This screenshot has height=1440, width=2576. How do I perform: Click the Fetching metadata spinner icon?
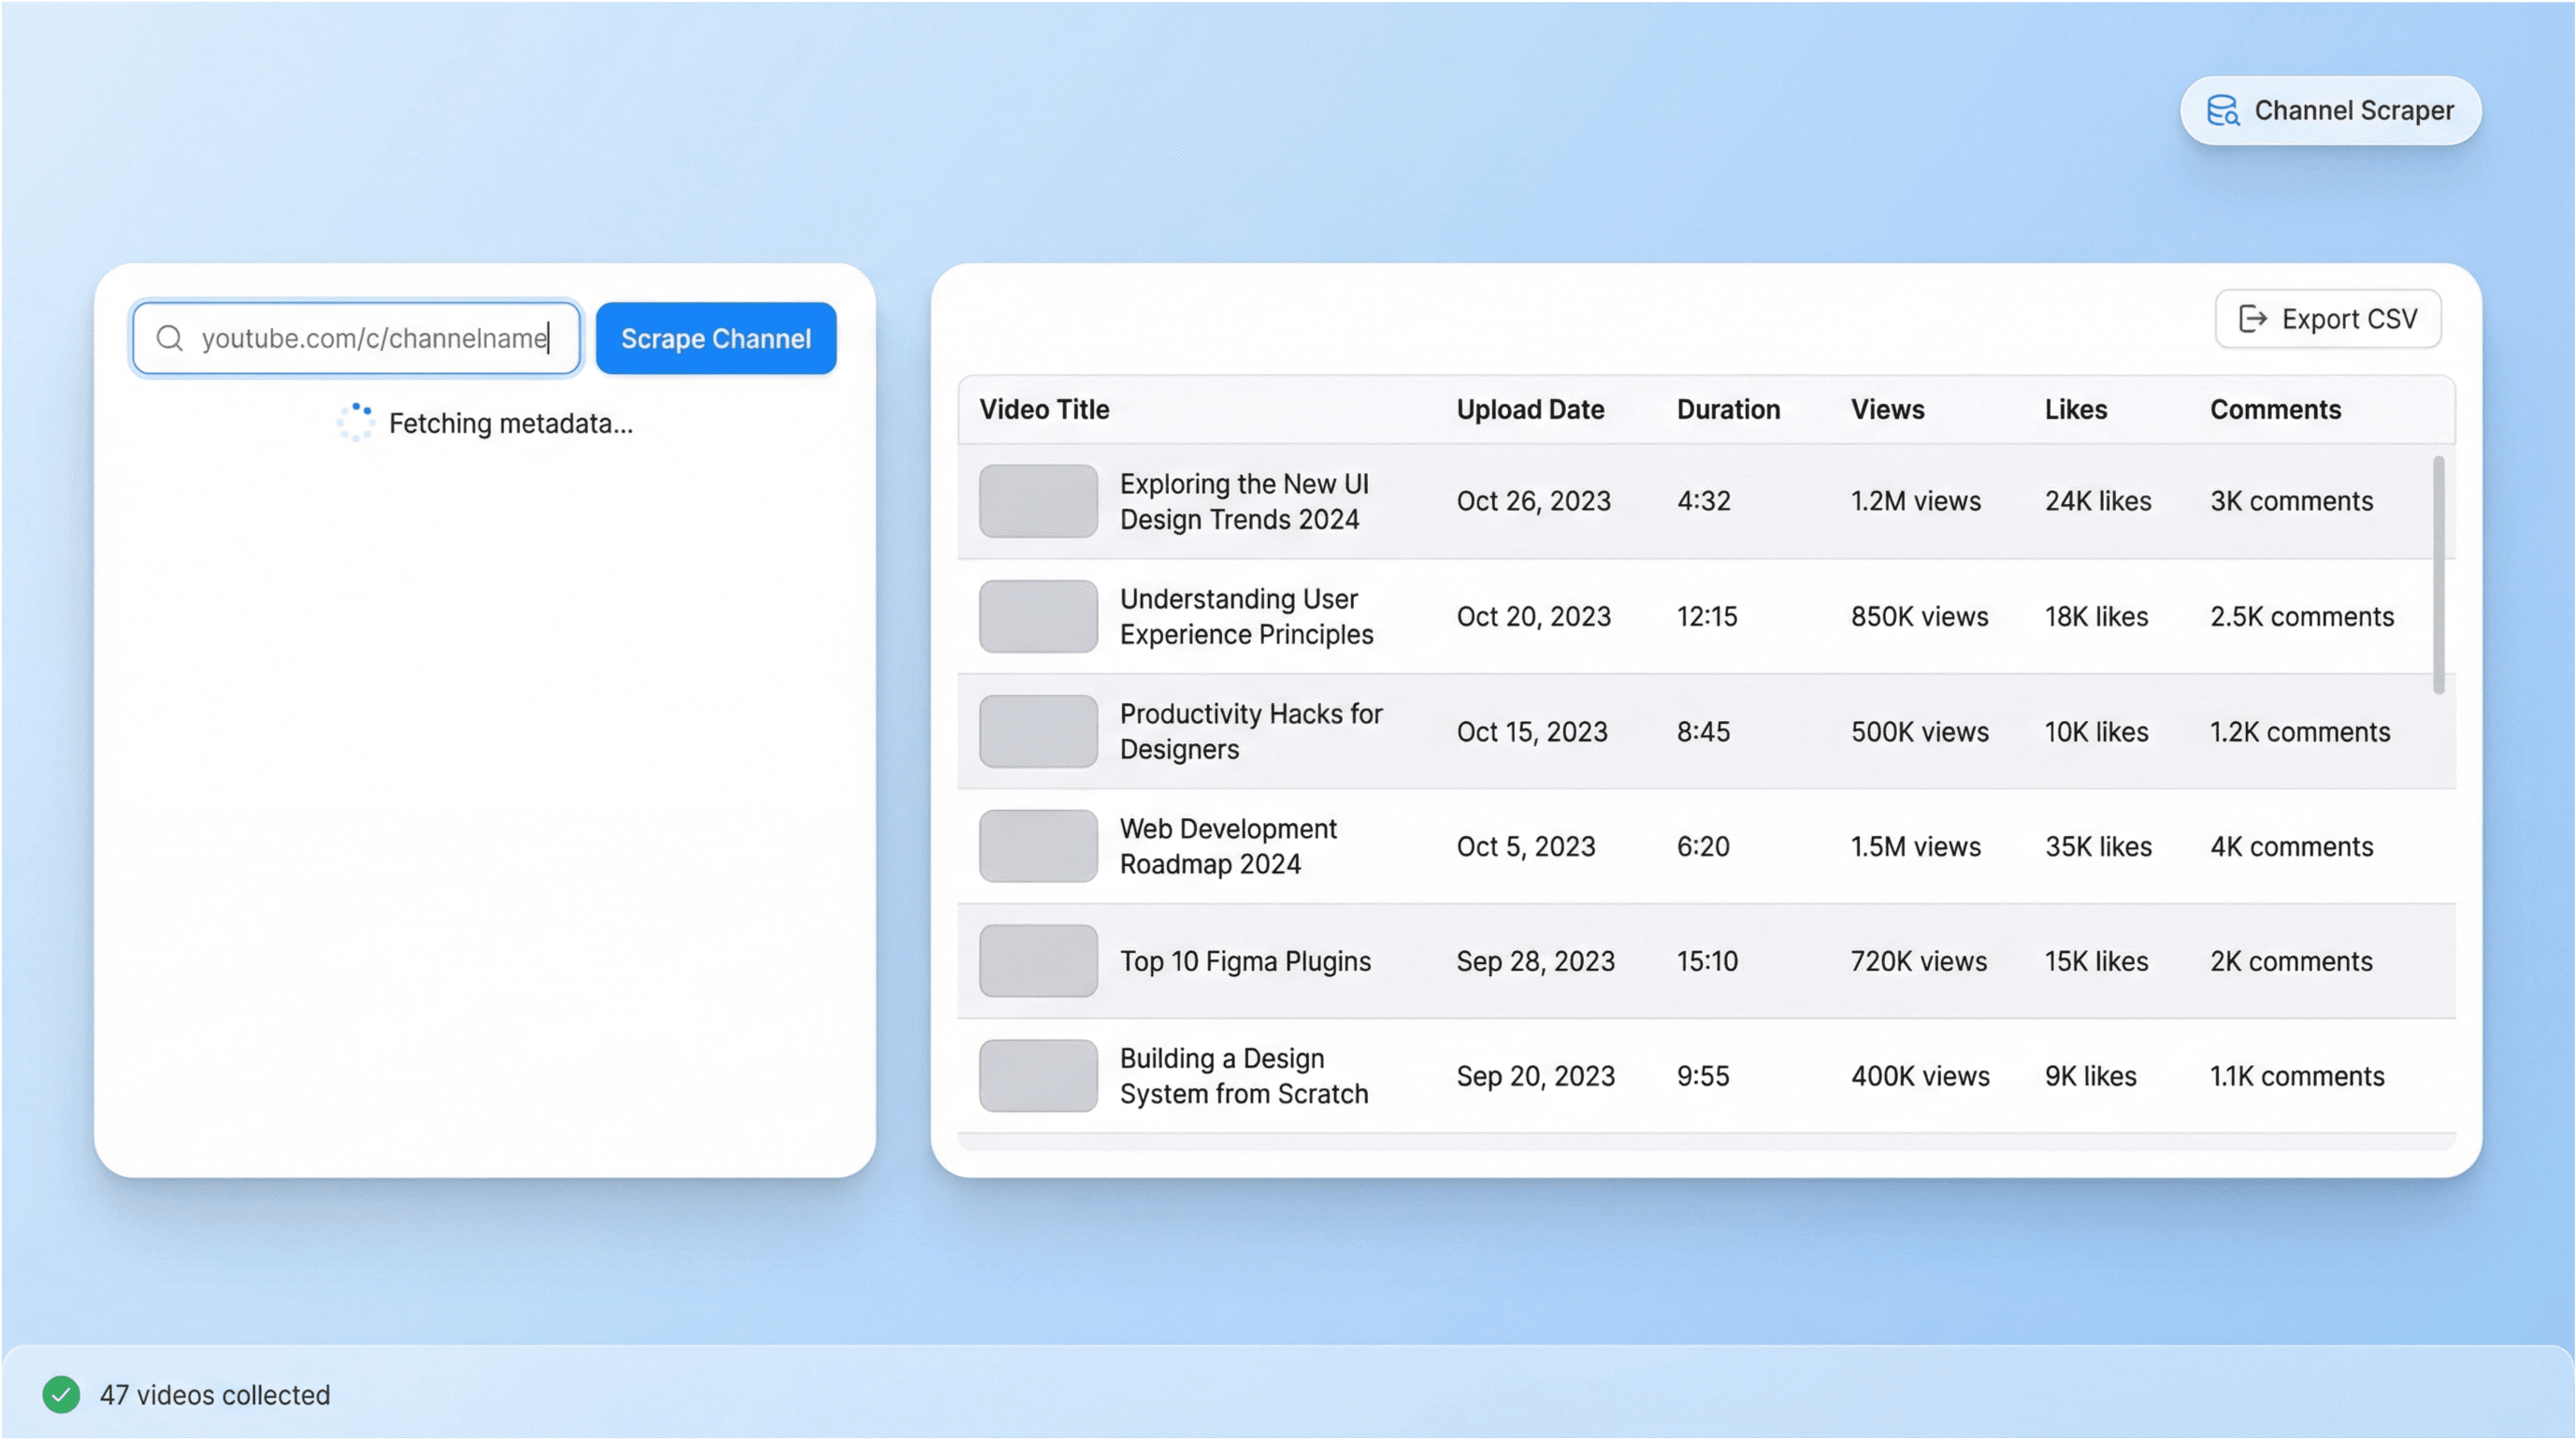pos(355,423)
